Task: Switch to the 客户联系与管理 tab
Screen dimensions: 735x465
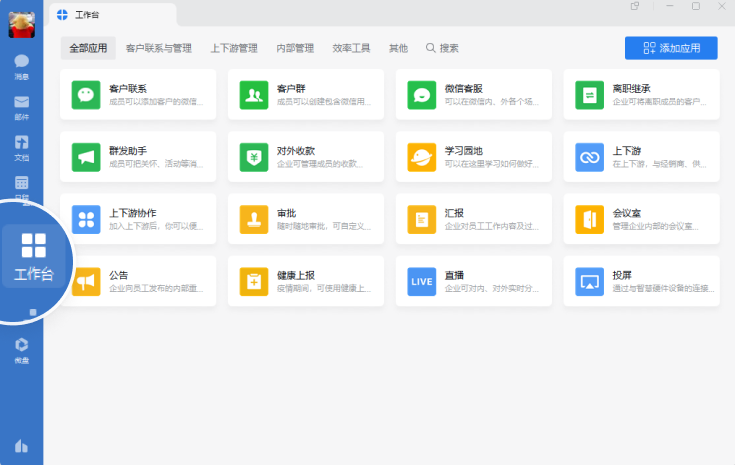Action: 159,48
